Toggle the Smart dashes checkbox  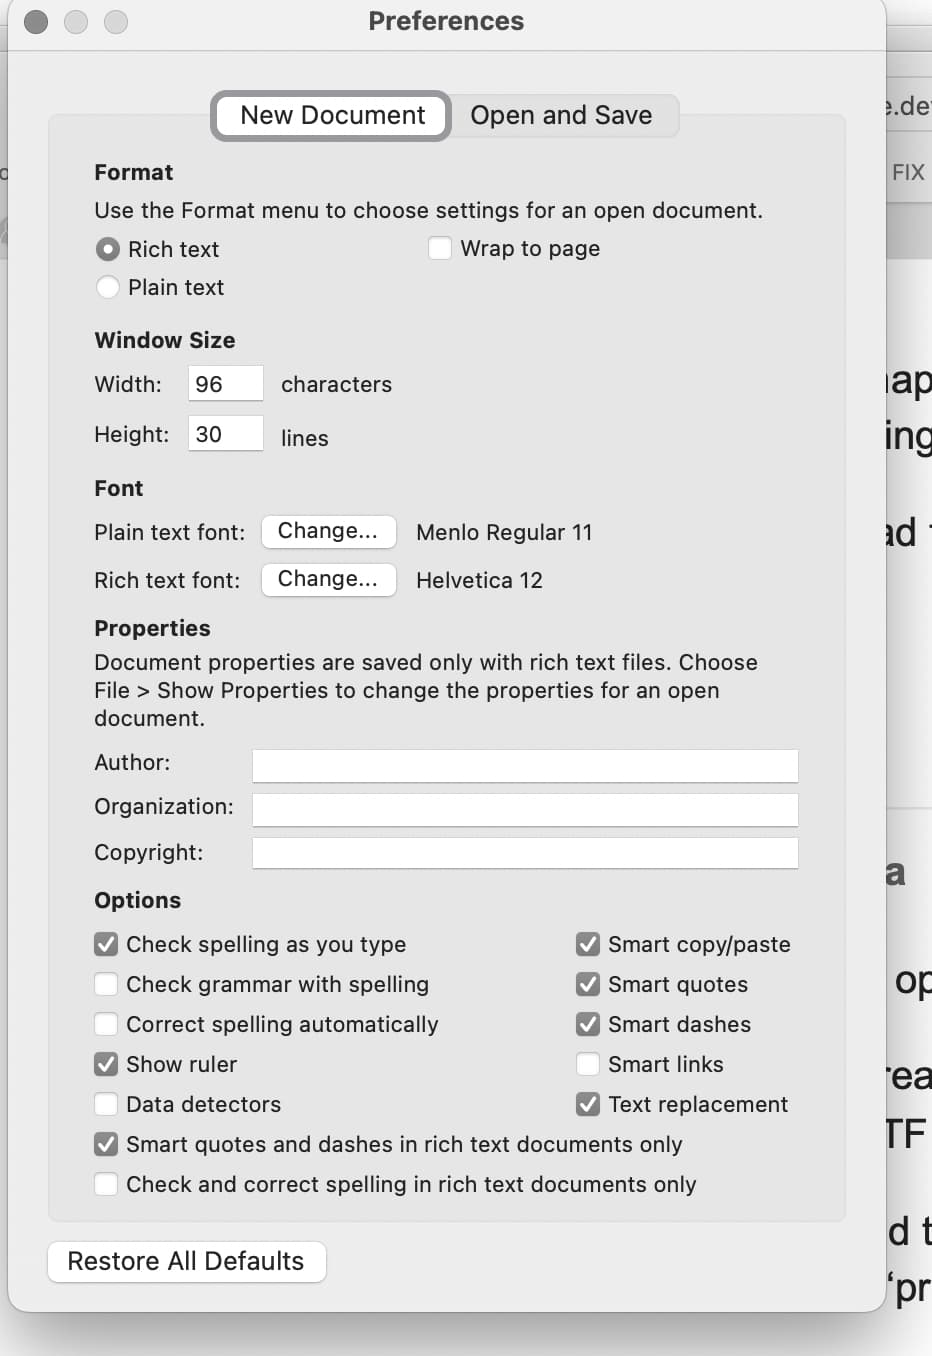pyautogui.click(x=588, y=1024)
